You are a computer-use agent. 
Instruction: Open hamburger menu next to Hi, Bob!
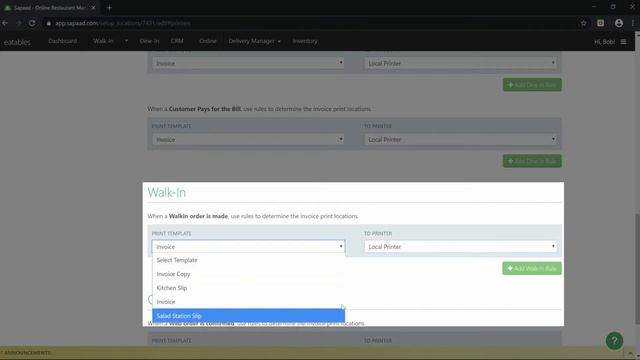623,42
